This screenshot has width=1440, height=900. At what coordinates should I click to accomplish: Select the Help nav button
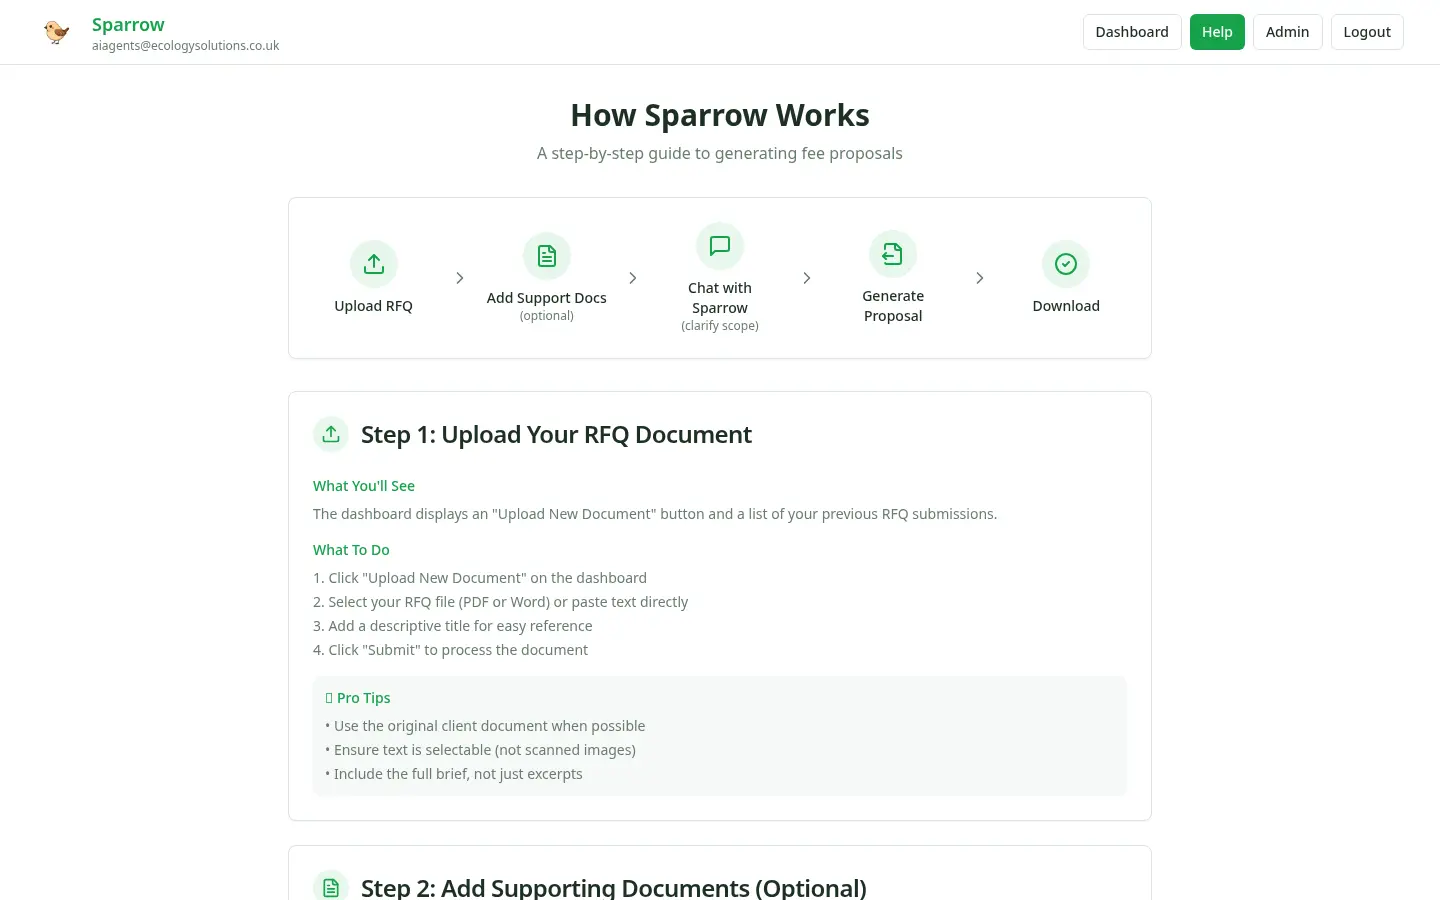click(x=1217, y=32)
